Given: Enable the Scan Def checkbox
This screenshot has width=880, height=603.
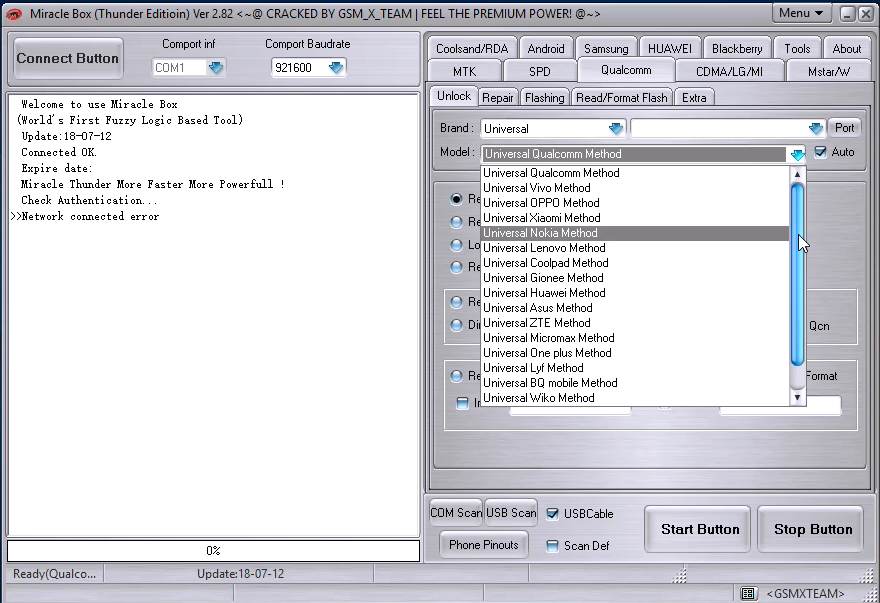Looking at the screenshot, I should click(552, 546).
